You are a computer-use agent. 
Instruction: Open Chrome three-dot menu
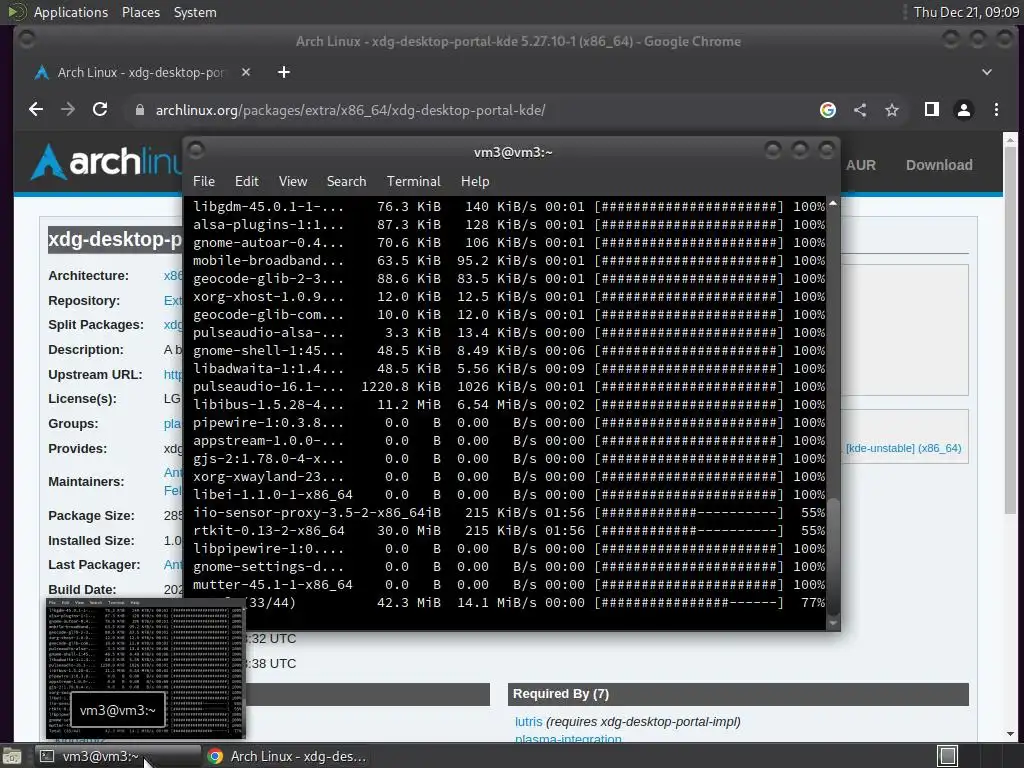[x=997, y=110]
